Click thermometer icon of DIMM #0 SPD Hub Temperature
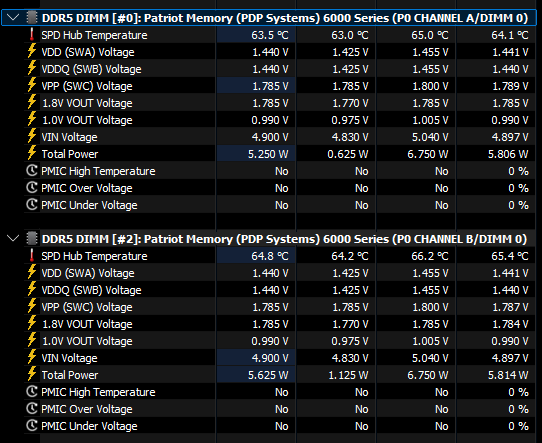Image resolution: width=542 pixels, height=443 pixels. [x=32, y=35]
